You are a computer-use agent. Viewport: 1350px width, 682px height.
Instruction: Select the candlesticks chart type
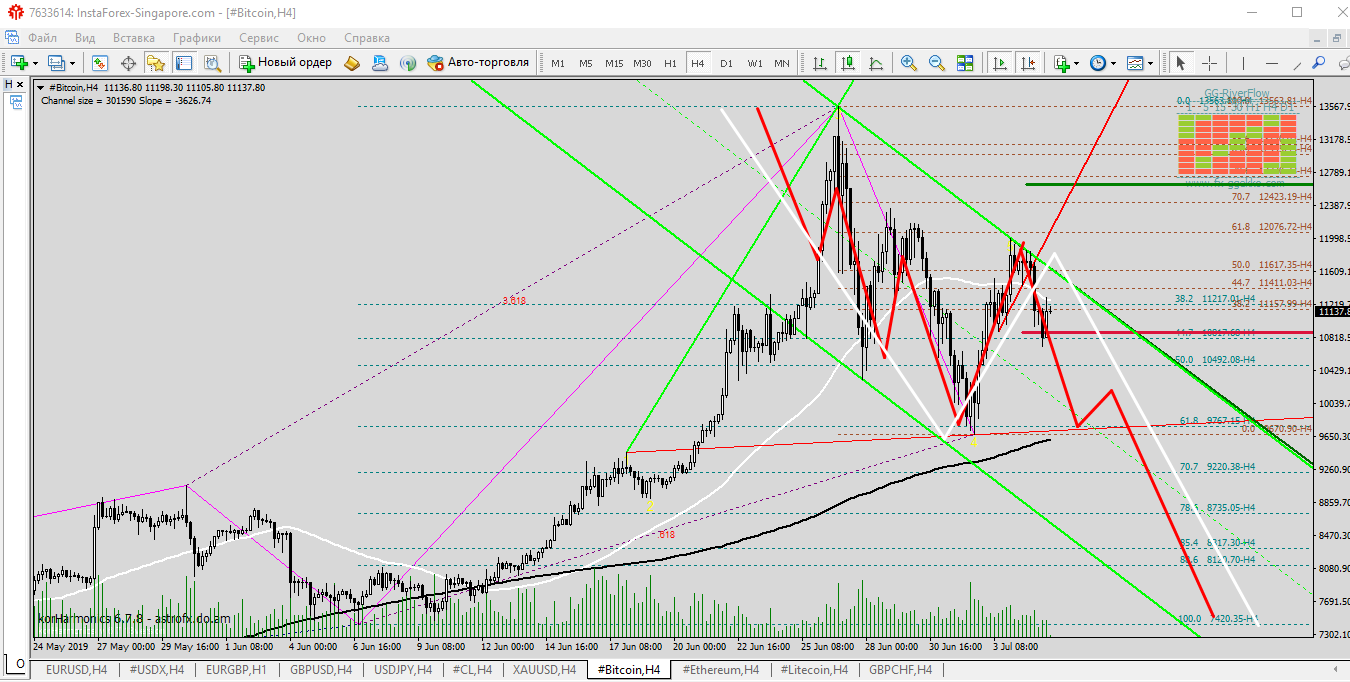848,62
